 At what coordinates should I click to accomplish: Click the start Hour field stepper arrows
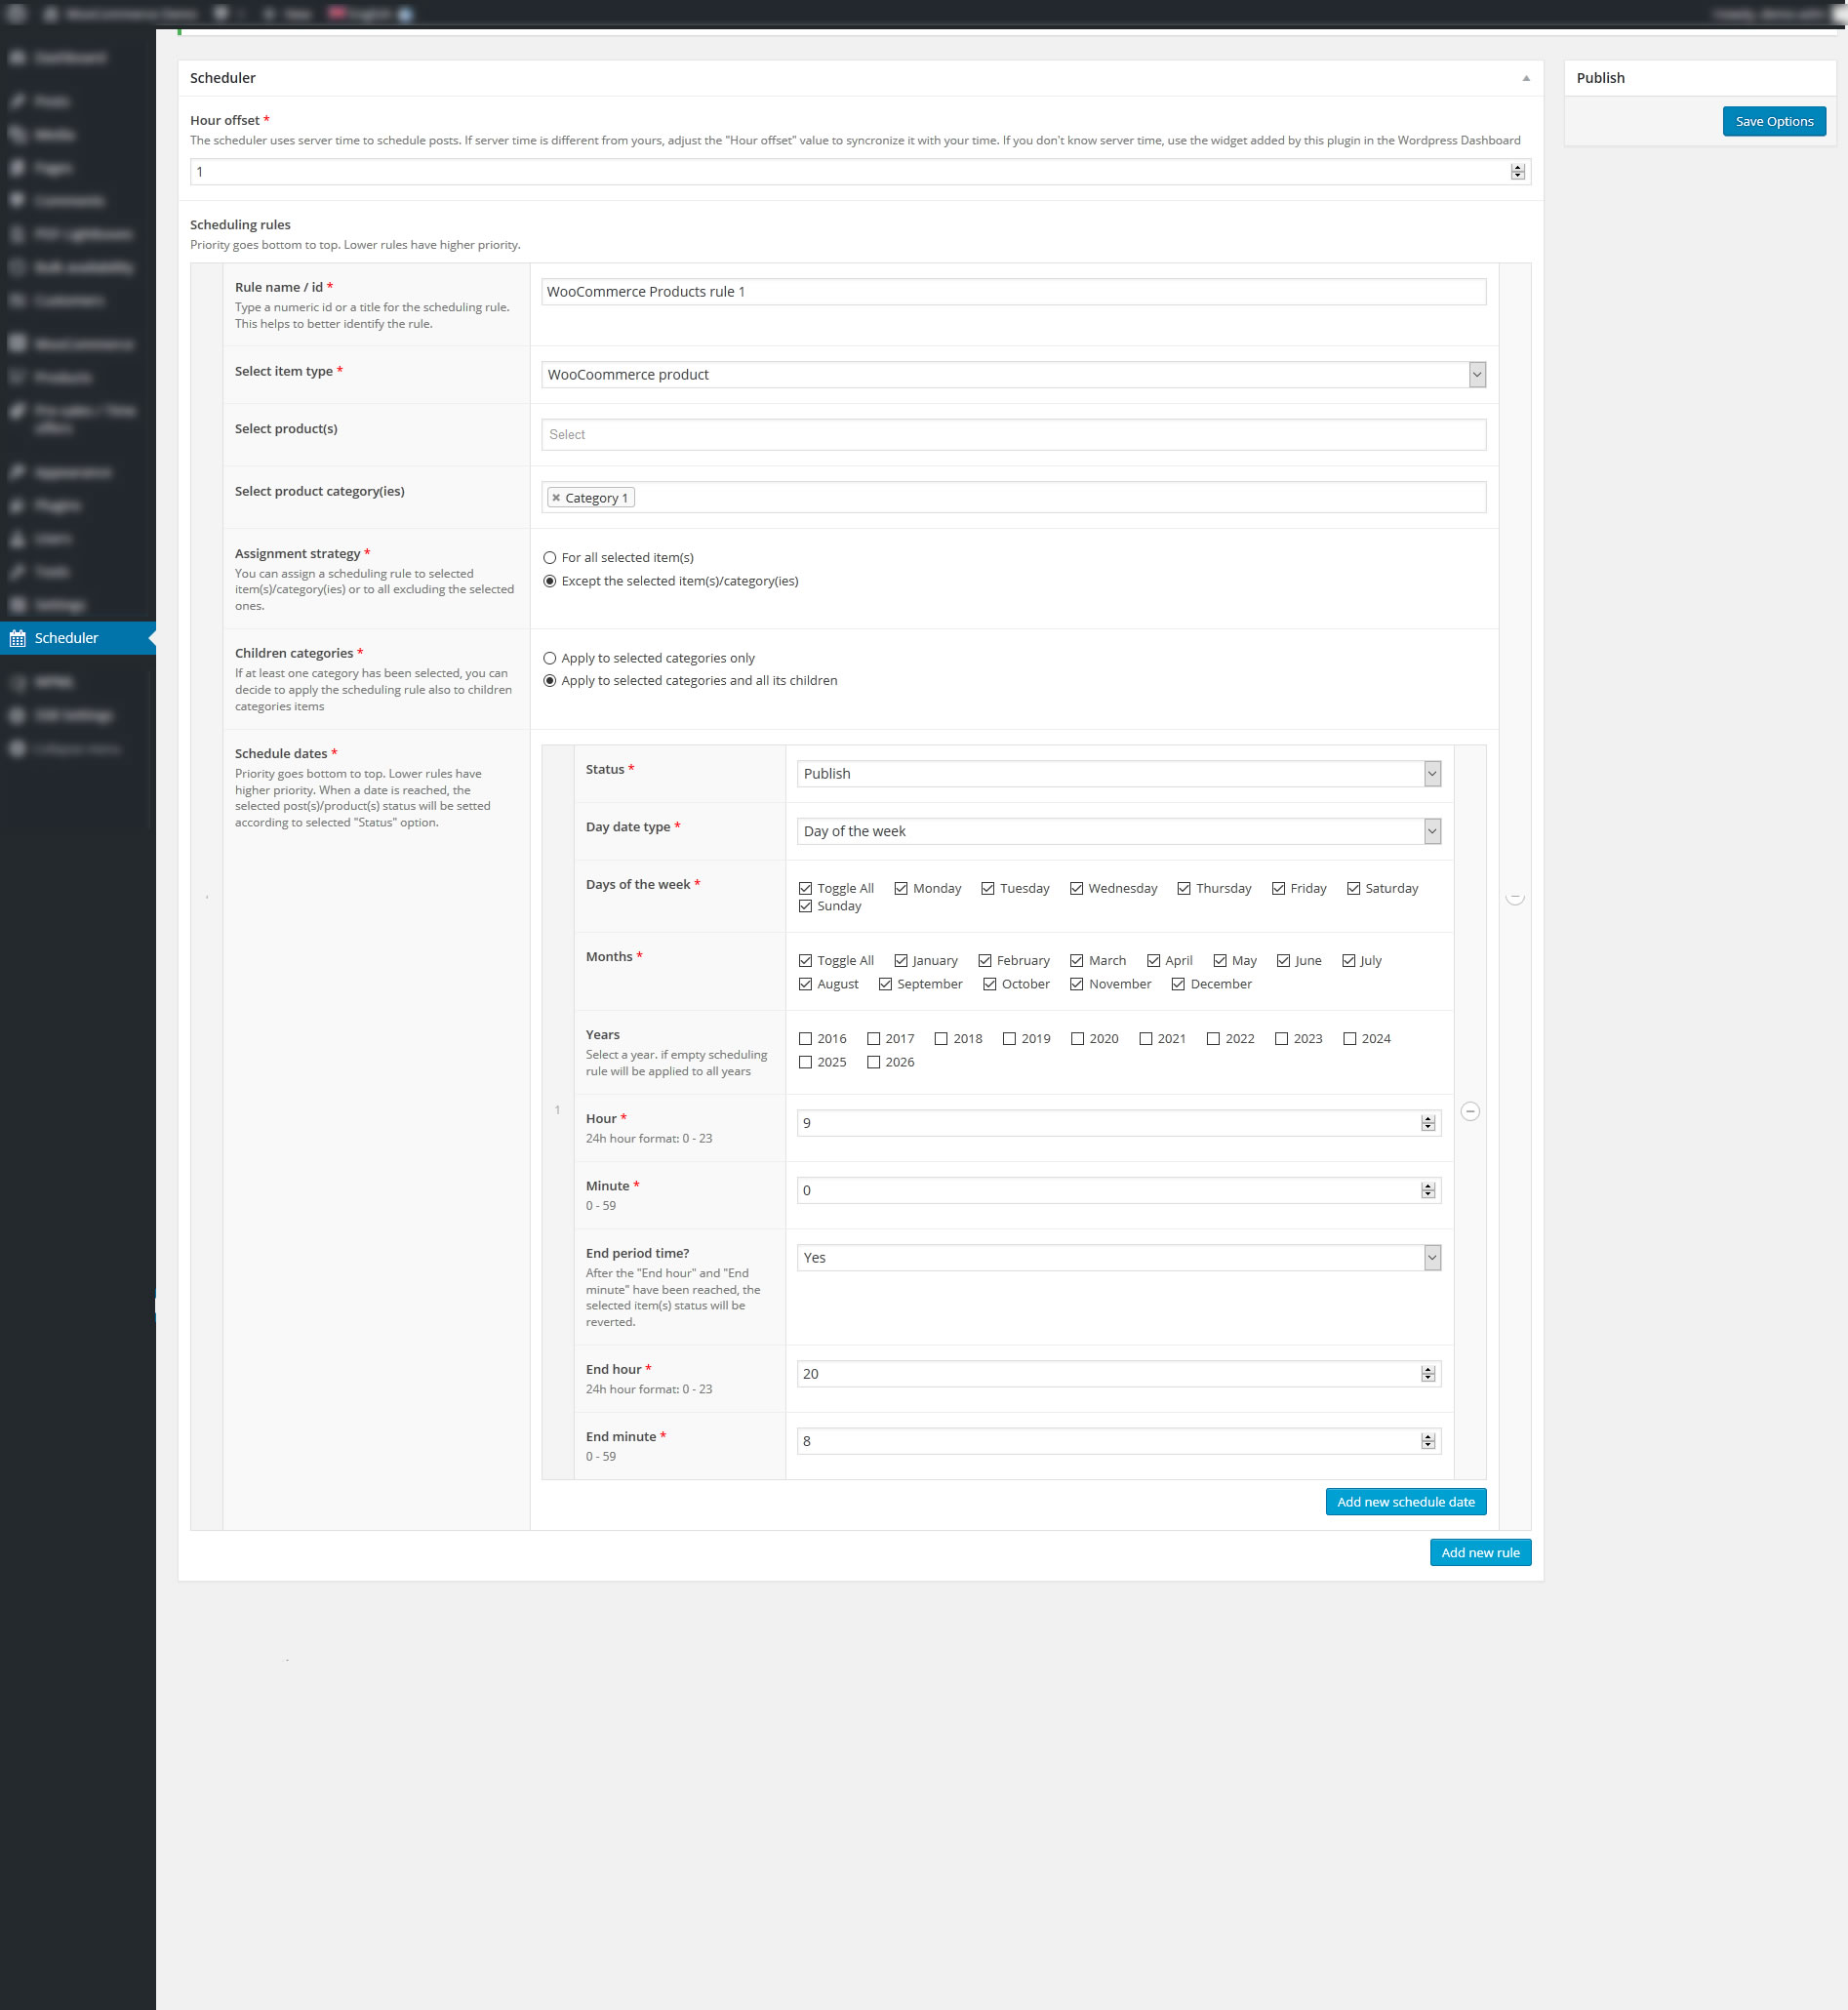pyautogui.click(x=1427, y=1123)
